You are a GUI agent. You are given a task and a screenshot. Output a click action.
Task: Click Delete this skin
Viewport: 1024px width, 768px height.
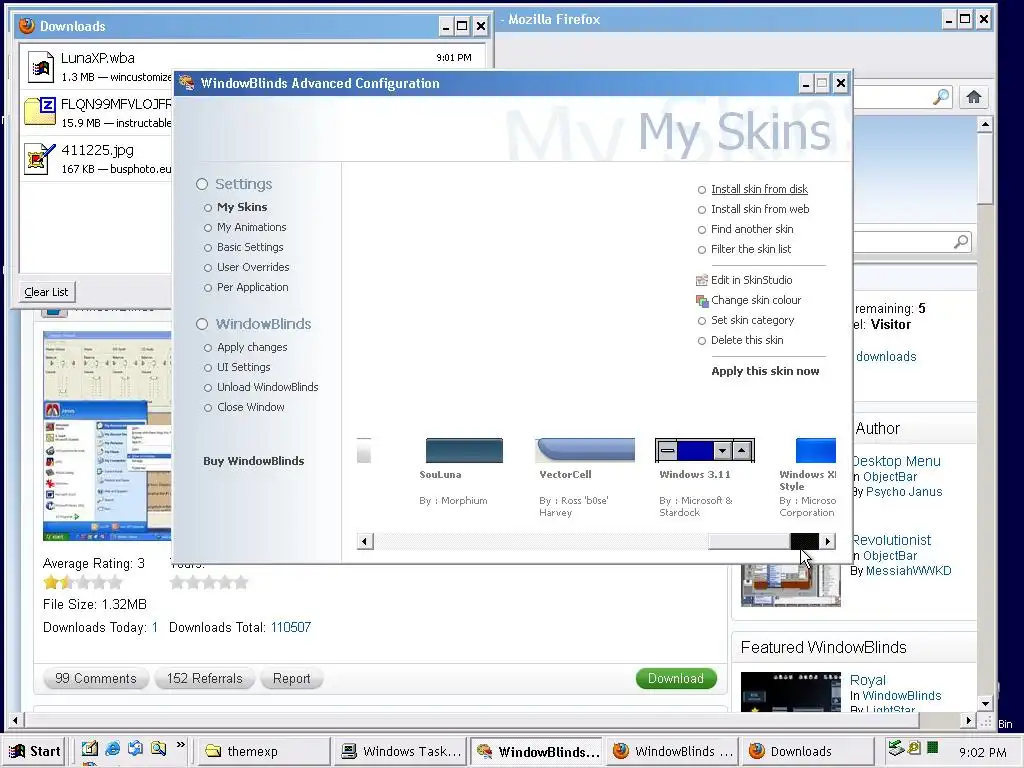(747, 340)
